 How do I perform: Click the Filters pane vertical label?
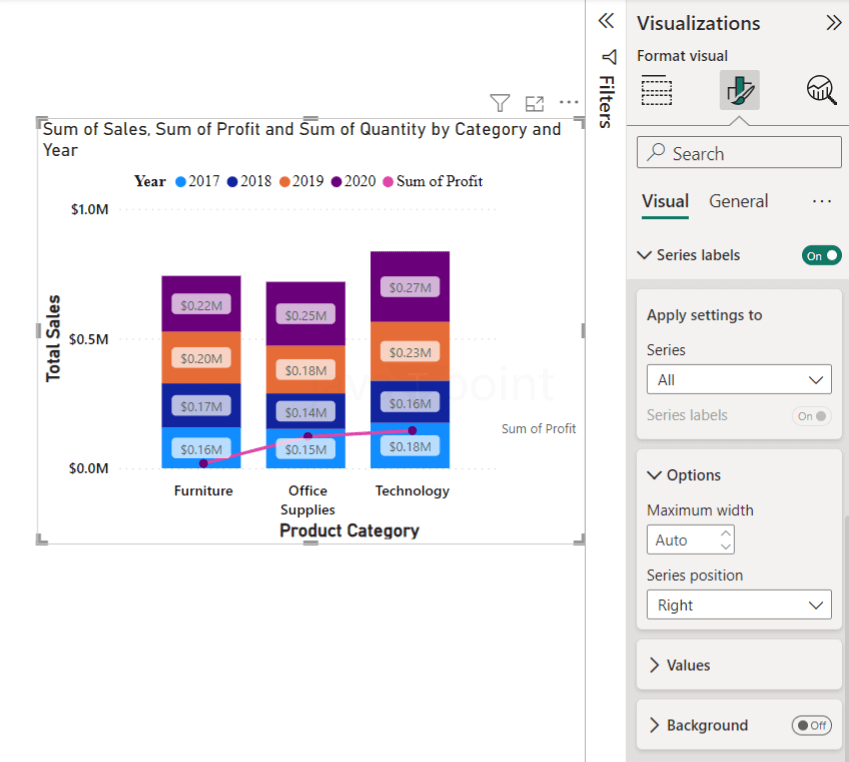pos(606,102)
